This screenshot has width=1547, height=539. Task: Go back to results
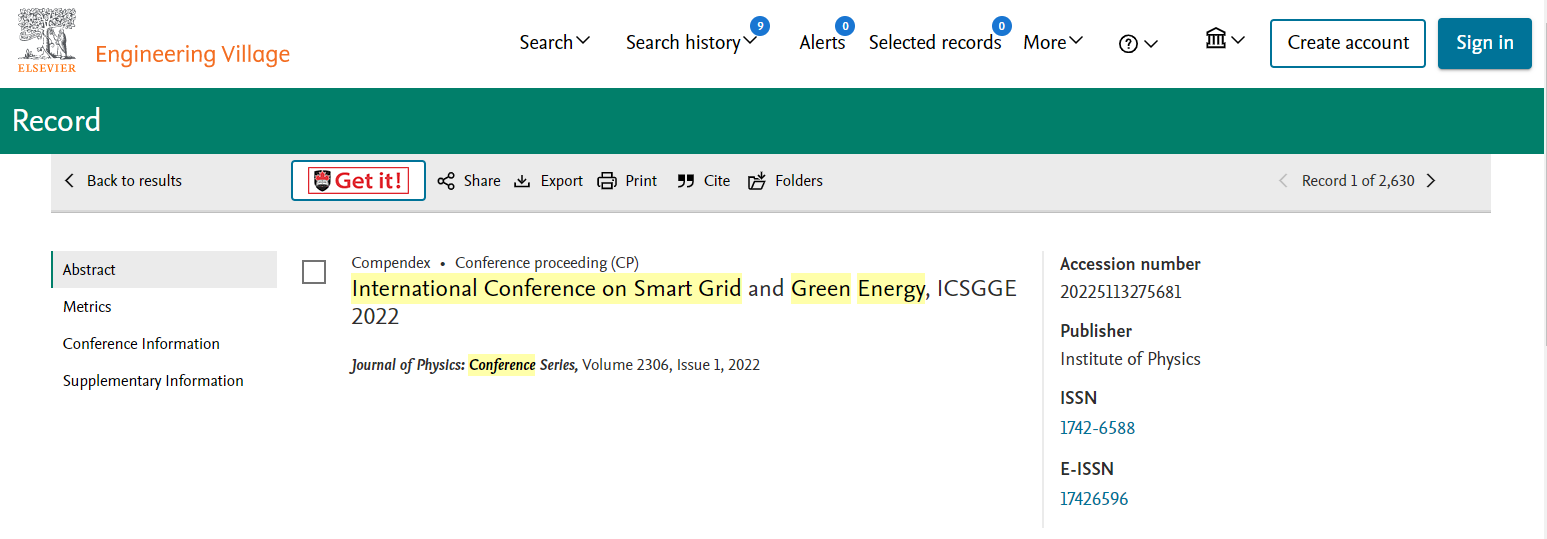point(123,181)
